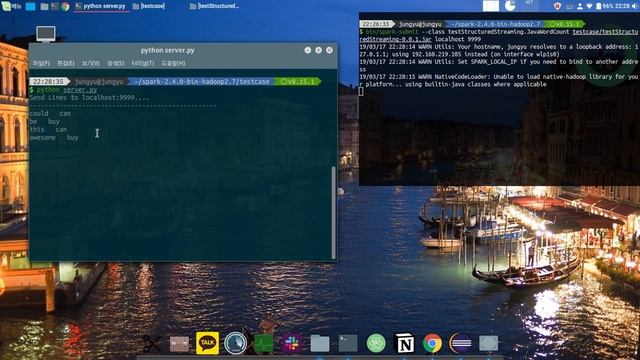Click the 'could can' output line
Screen dimensions: 640x360
(x=50, y=113)
